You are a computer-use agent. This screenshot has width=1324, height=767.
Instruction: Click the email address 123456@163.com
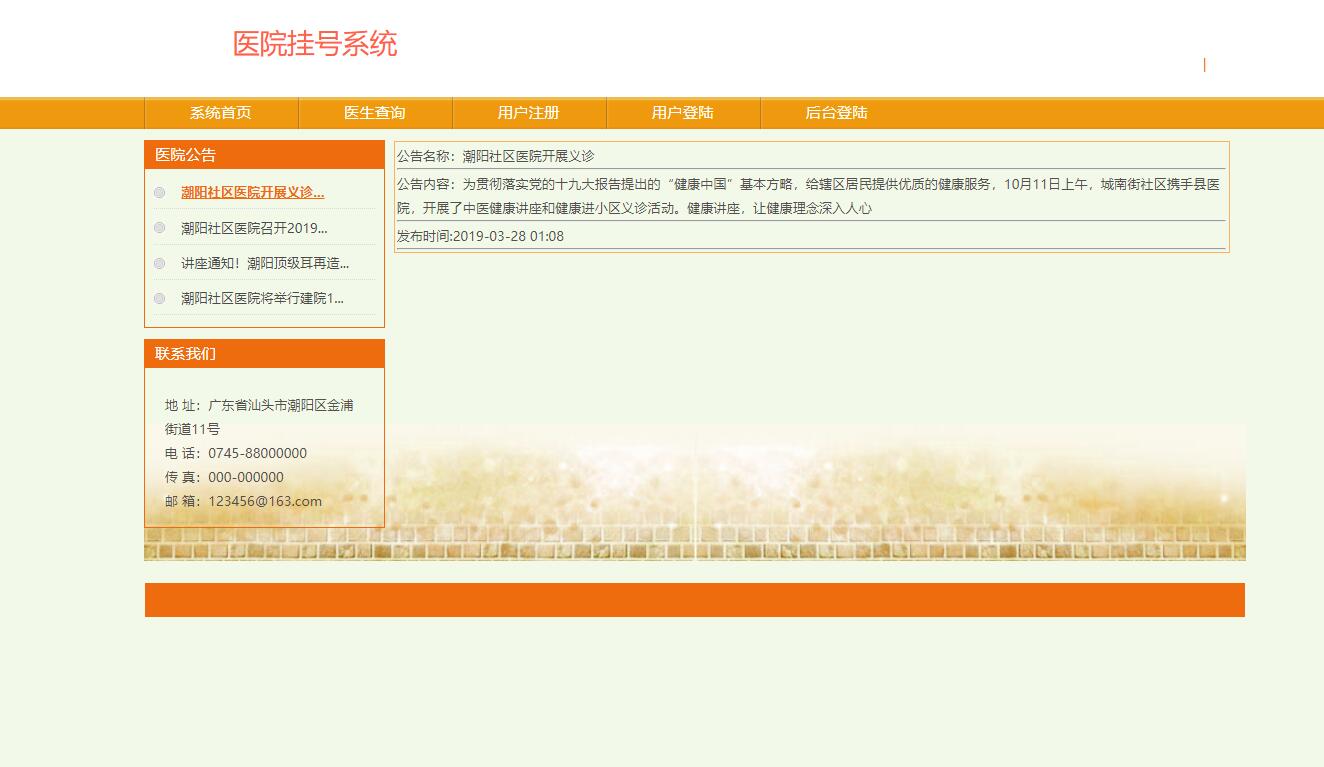265,501
